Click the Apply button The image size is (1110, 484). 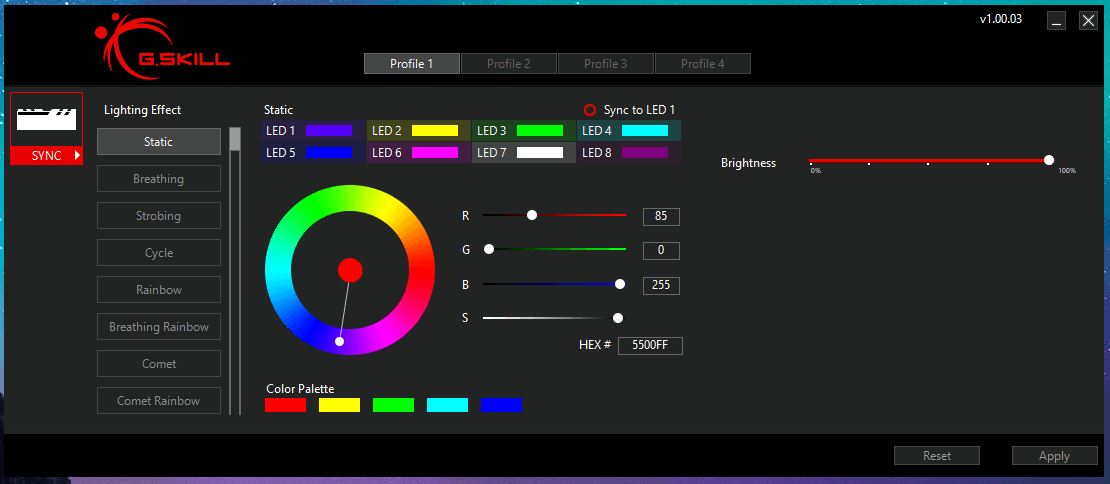tap(1054, 456)
